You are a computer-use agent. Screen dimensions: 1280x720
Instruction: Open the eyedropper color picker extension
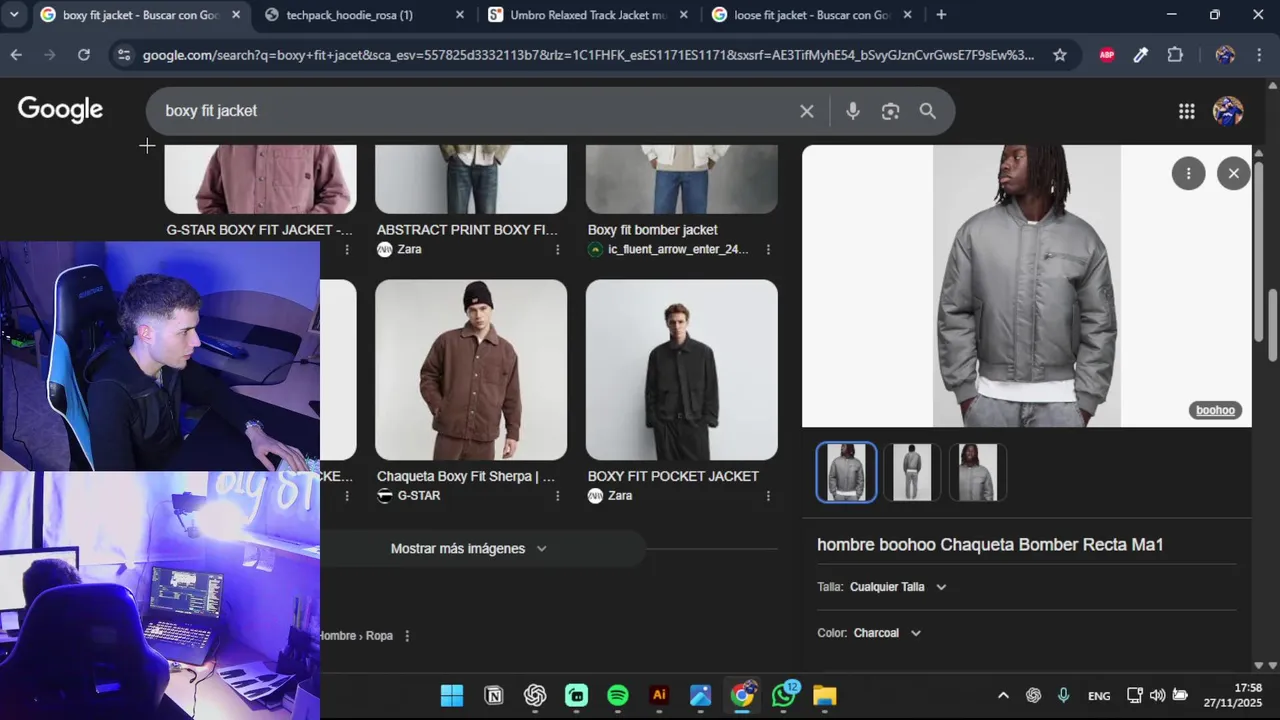tap(1141, 55)
